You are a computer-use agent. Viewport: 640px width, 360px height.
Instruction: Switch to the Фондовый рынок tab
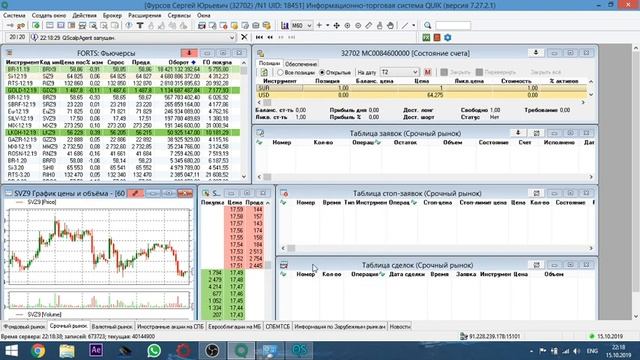[24, 327]
